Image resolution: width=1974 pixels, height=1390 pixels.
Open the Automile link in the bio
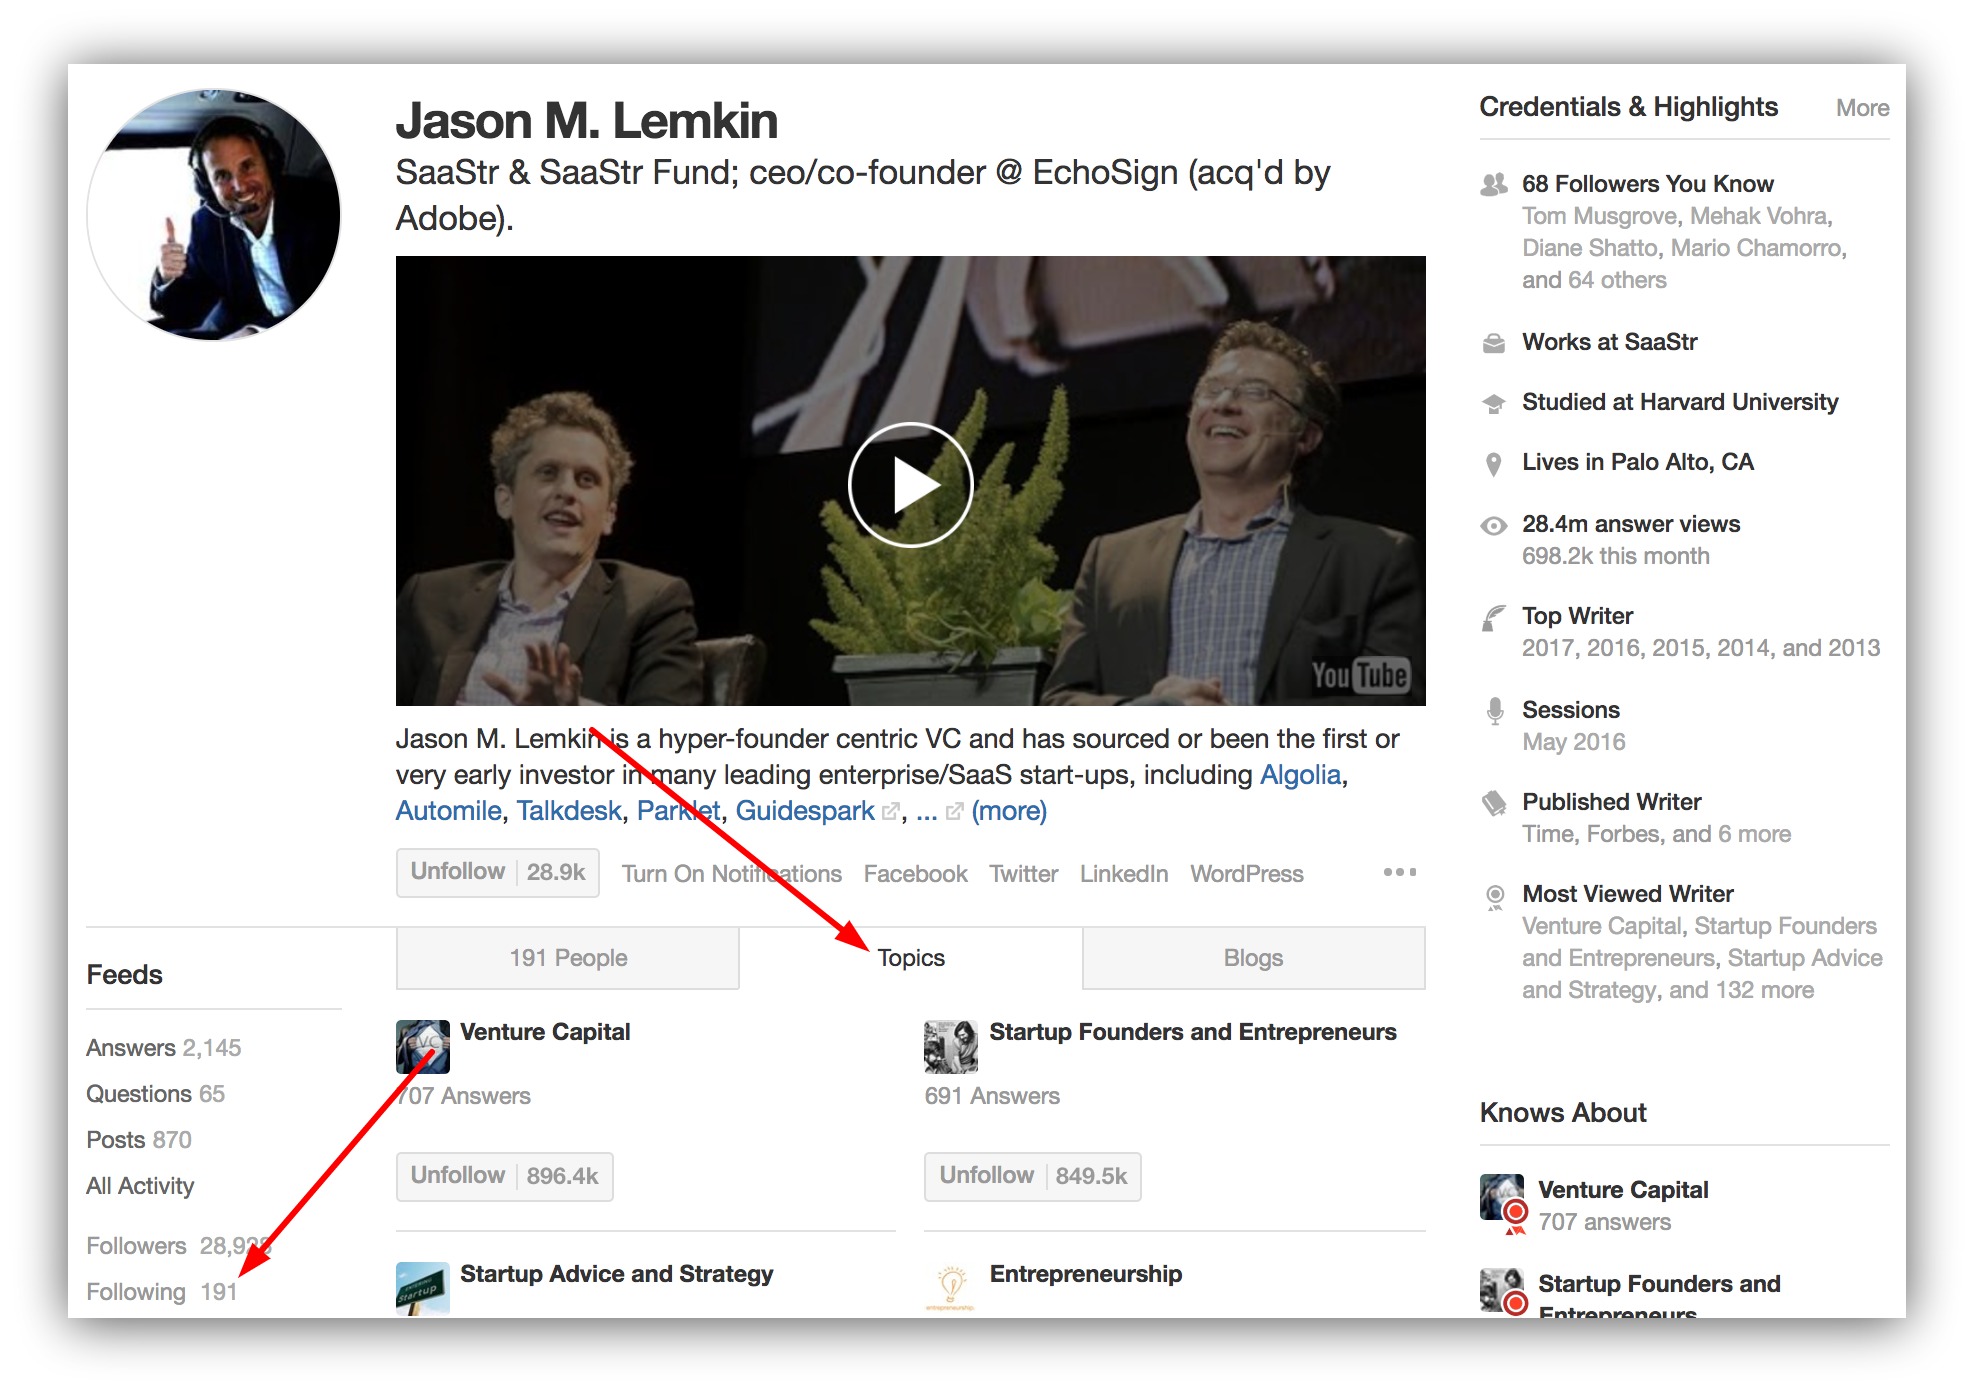(449, 810)
